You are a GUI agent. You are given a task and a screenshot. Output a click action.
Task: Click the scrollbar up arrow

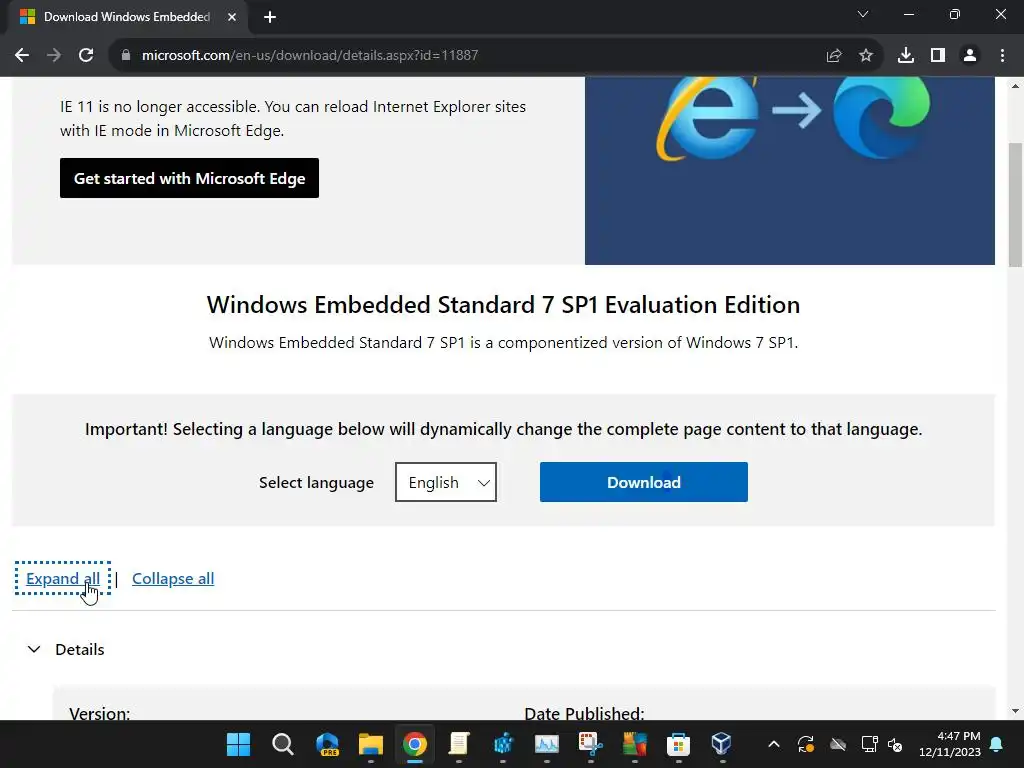(1015, 86)
